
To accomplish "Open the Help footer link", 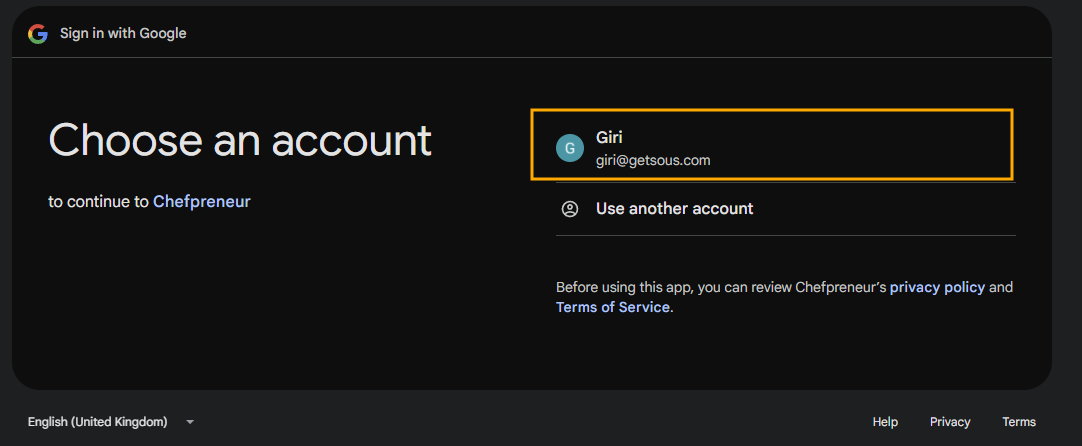I will pyautogui.click(x=885, y=422).
